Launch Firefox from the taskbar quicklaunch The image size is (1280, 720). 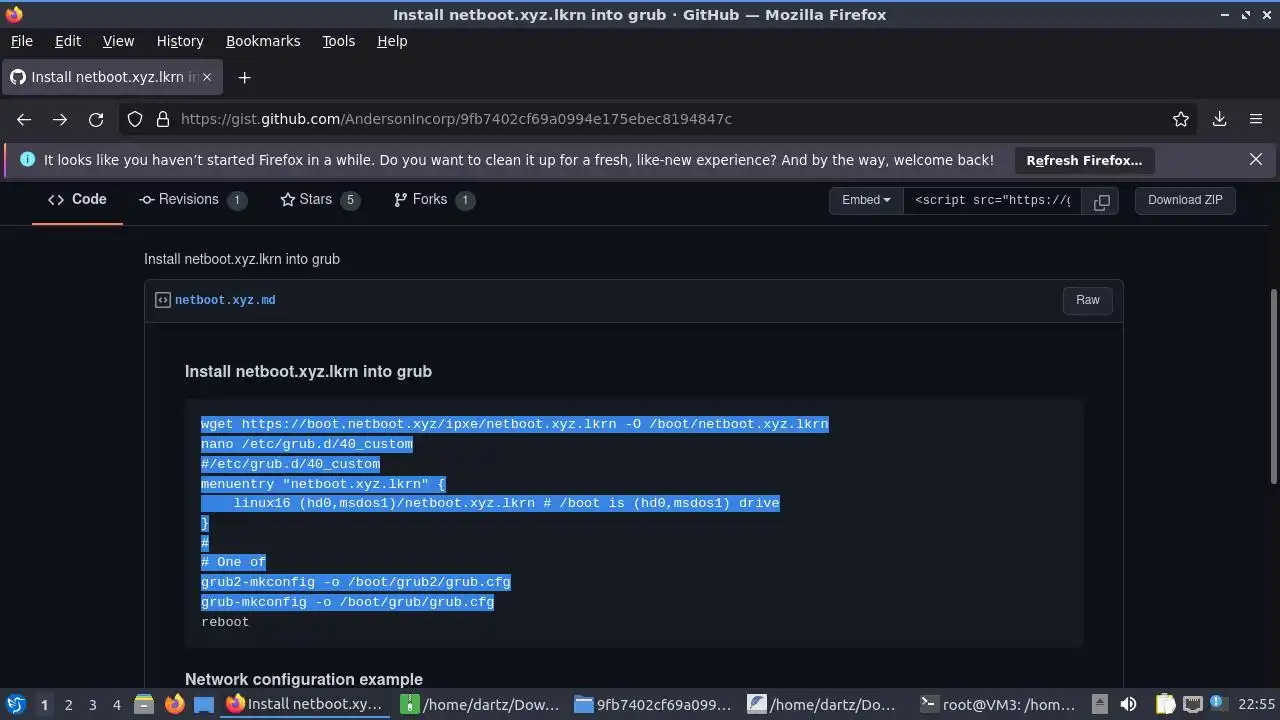point(174,704)
